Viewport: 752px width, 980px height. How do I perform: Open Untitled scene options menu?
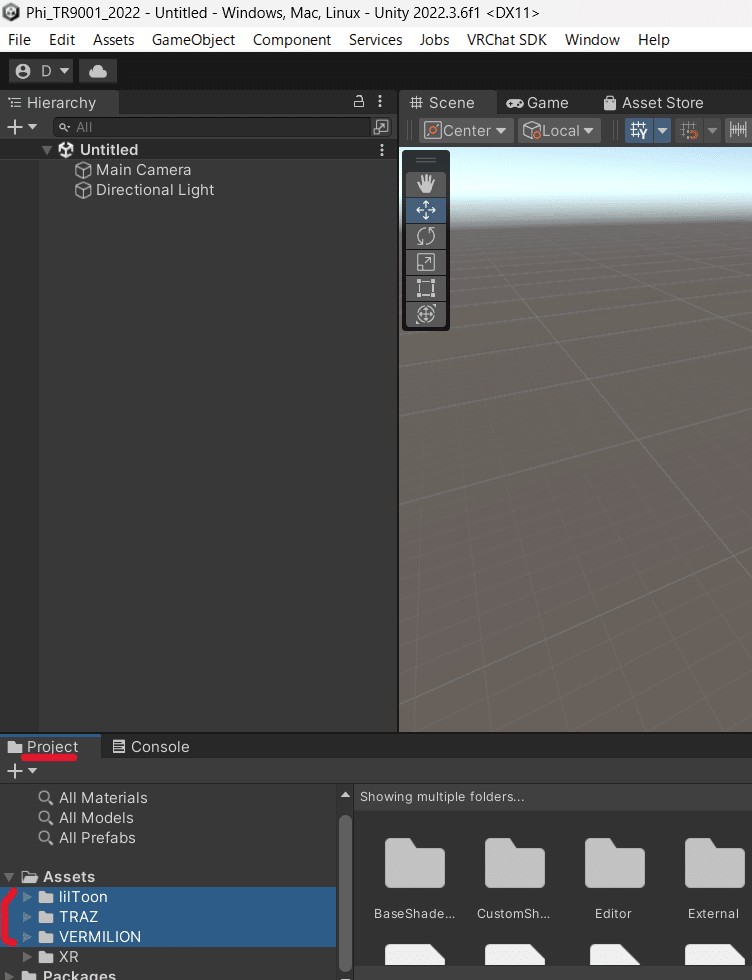381,150
